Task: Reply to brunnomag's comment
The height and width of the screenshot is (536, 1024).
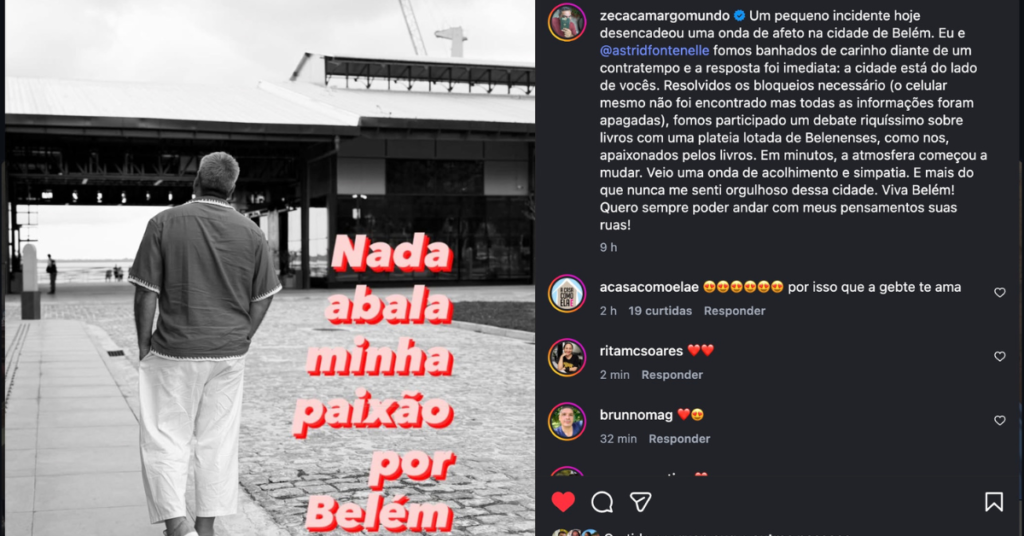Action: 679,439
